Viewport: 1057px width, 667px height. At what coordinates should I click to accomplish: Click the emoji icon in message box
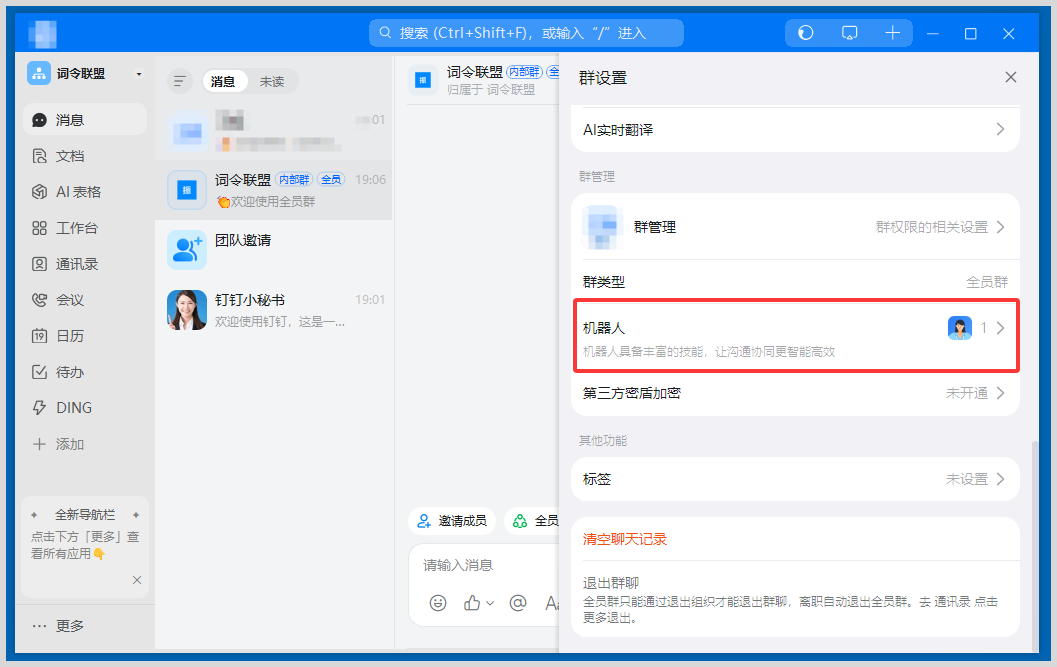click(438, 603)
